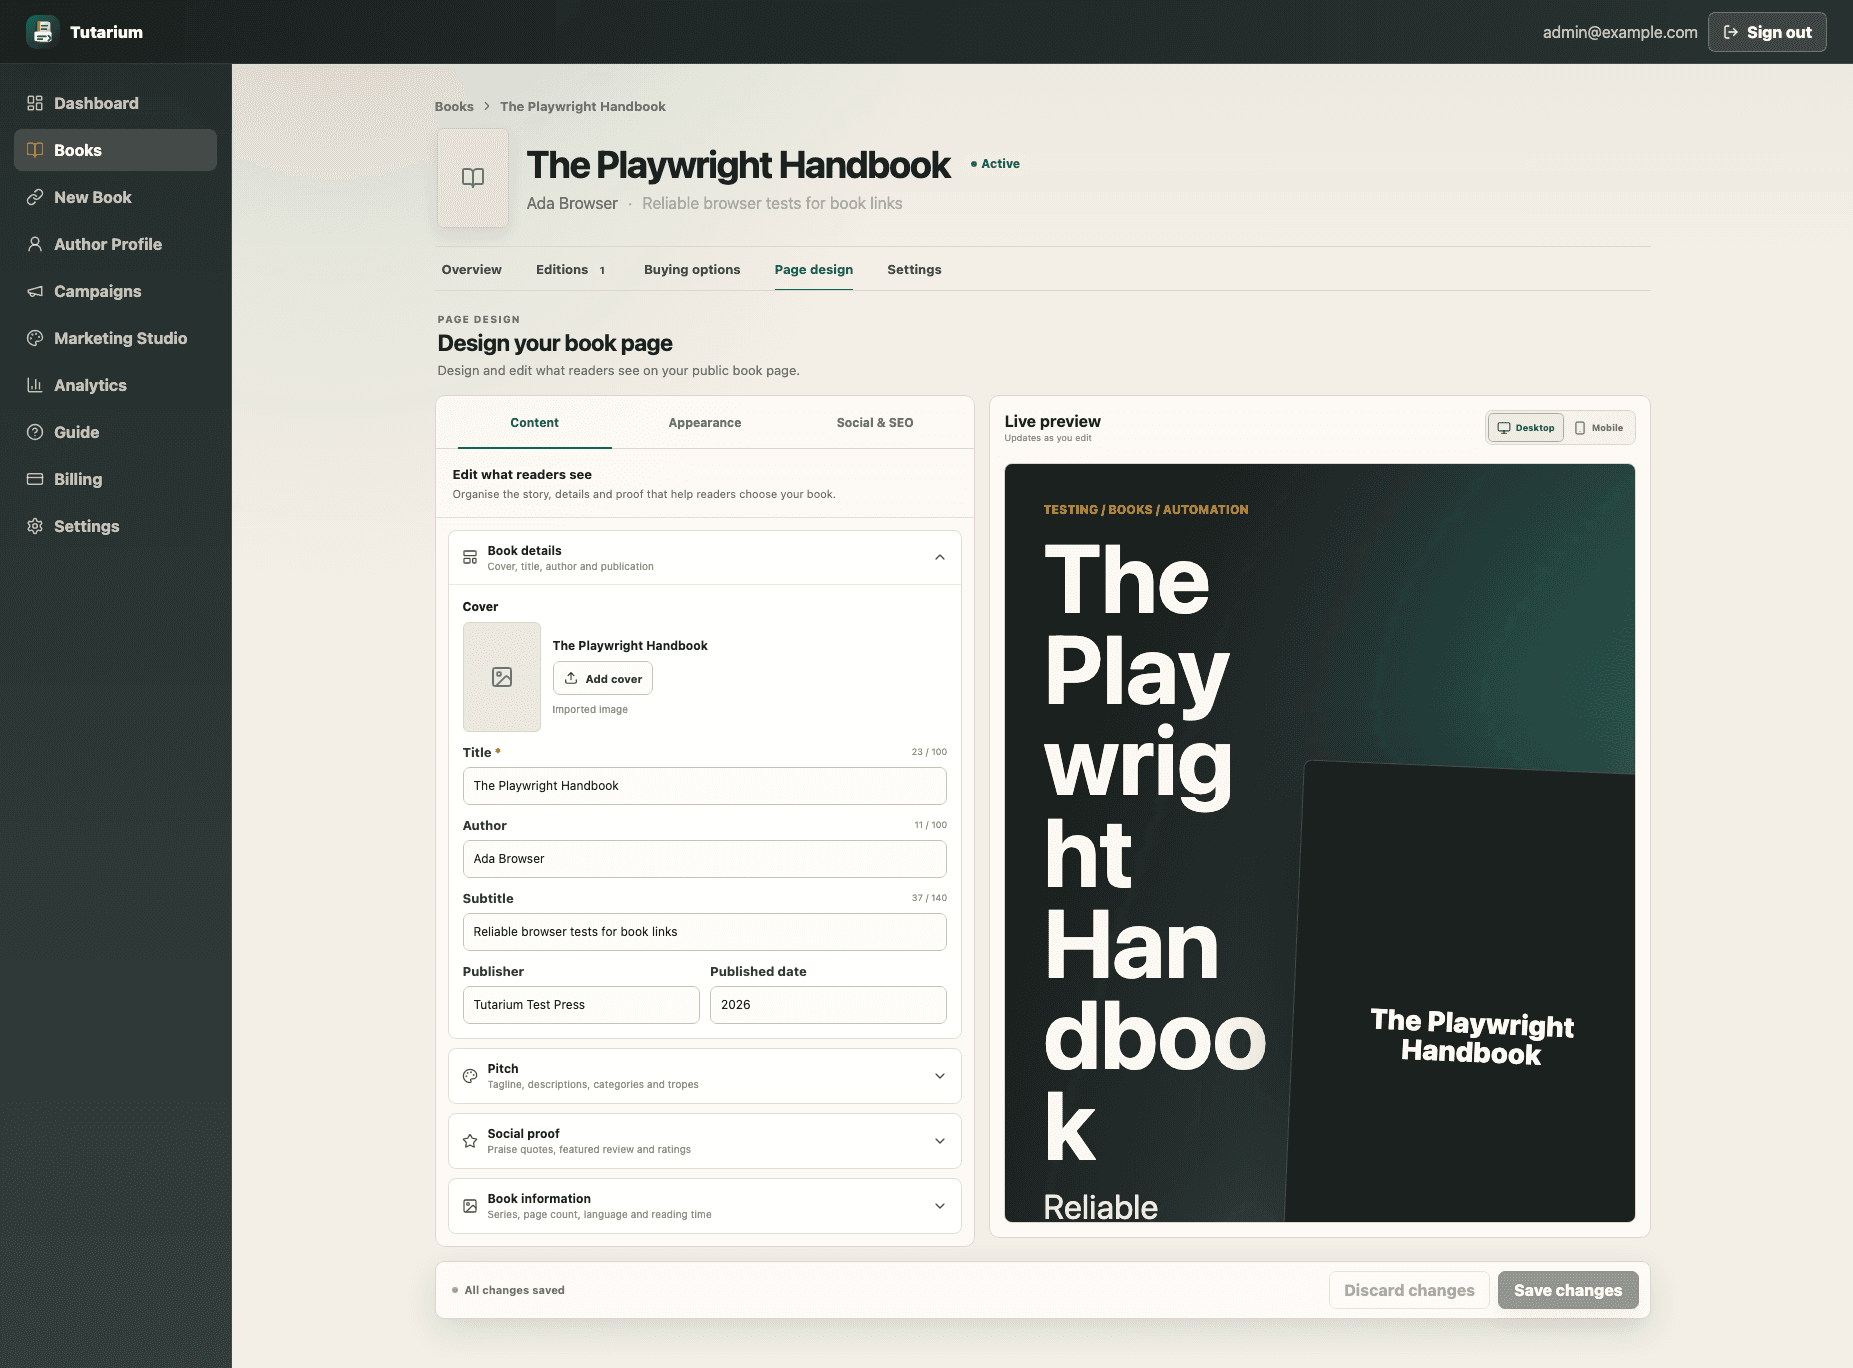
Task: Click the cover image placeholder thumbnail
Action: [x=502, y=677]
